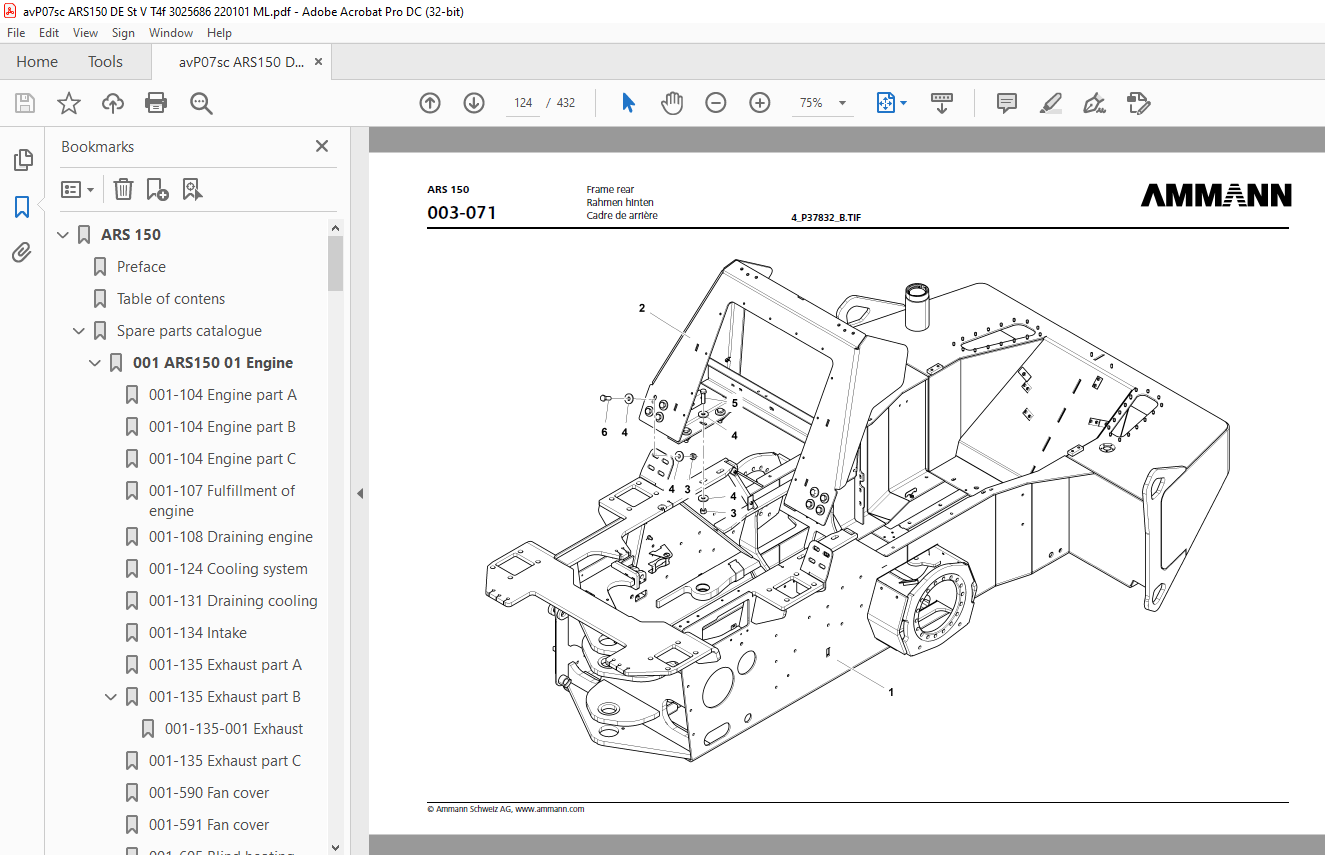Go to the next page using the down arrow
Viewport: 1325px width, 855px height.
(x=474, y=103)
